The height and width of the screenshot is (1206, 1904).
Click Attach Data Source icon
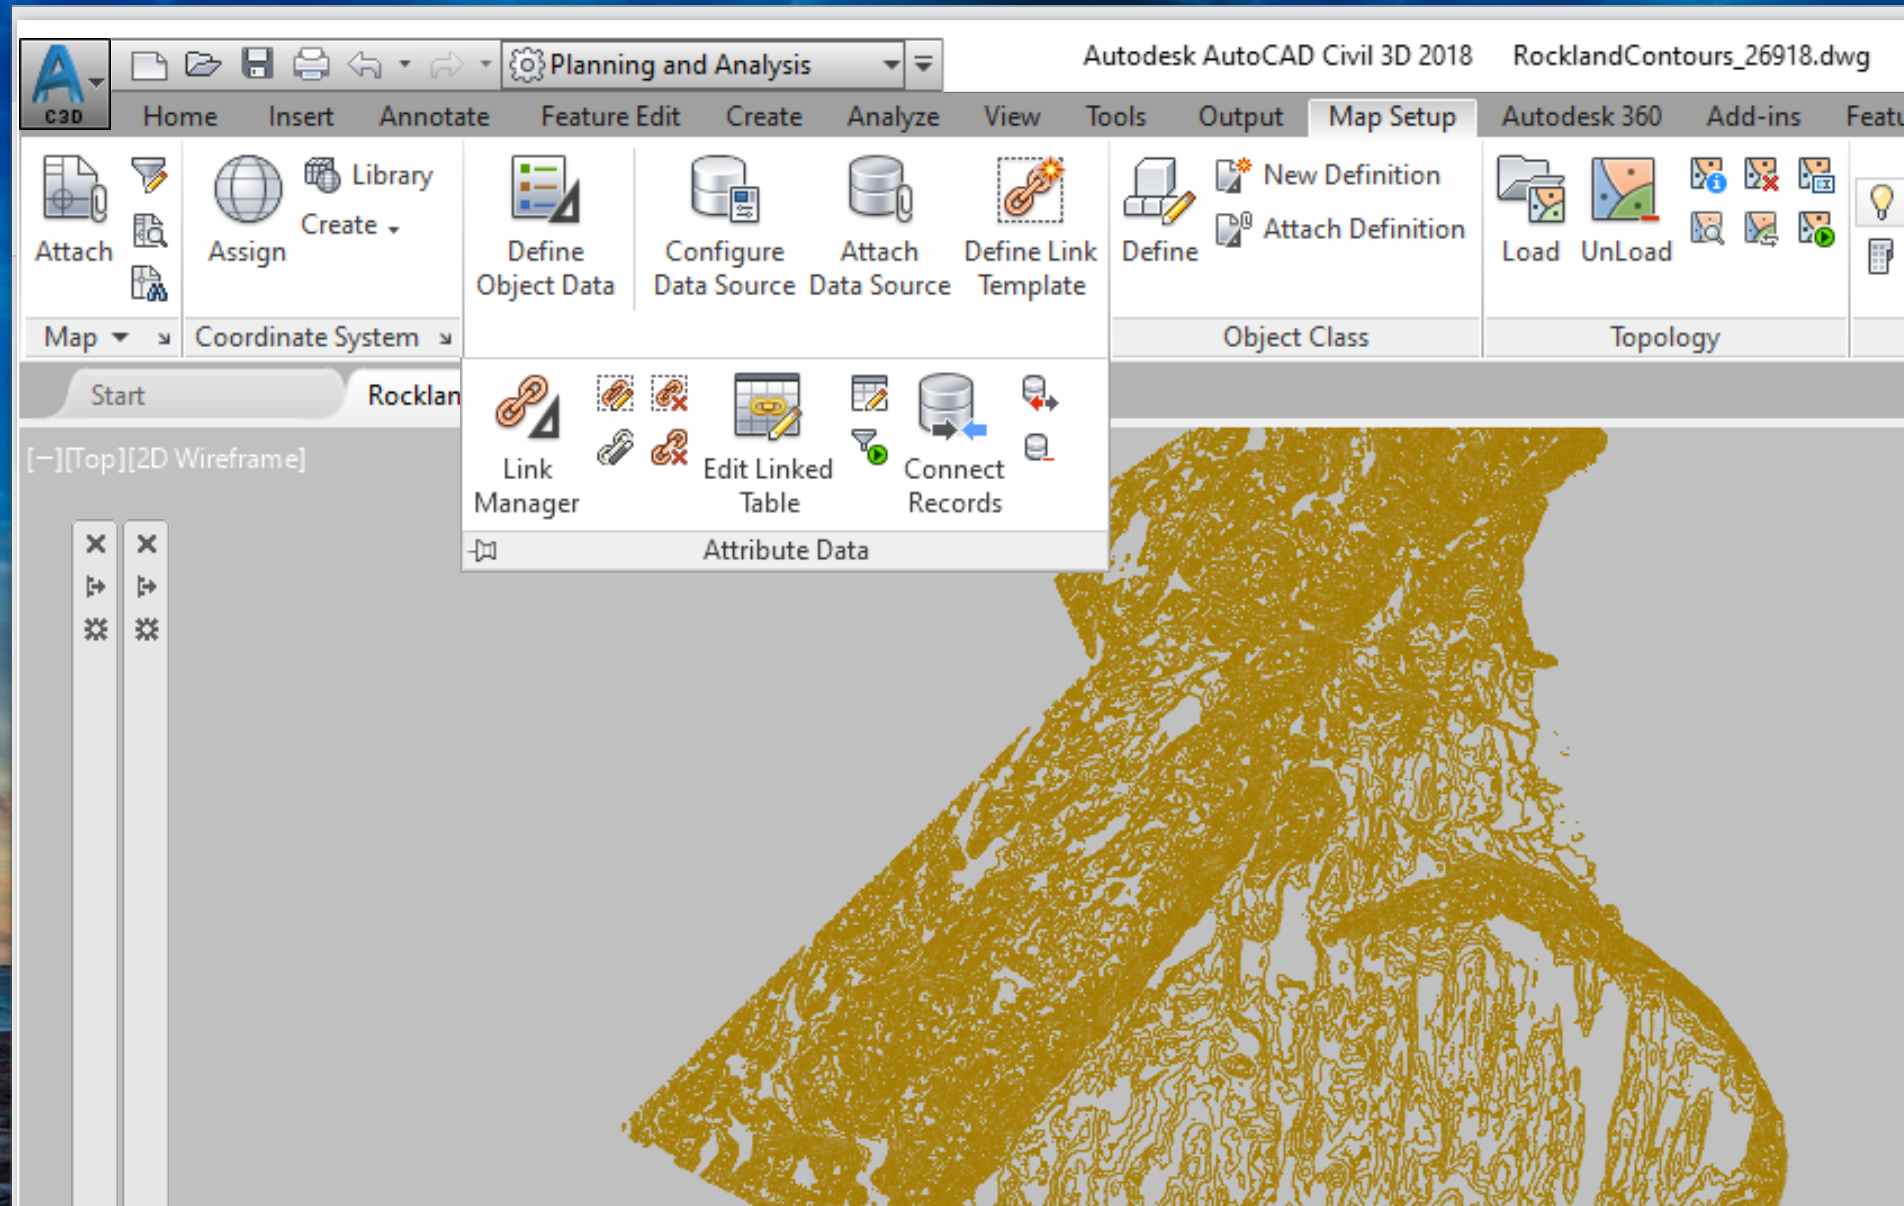[x=879, y=190]
